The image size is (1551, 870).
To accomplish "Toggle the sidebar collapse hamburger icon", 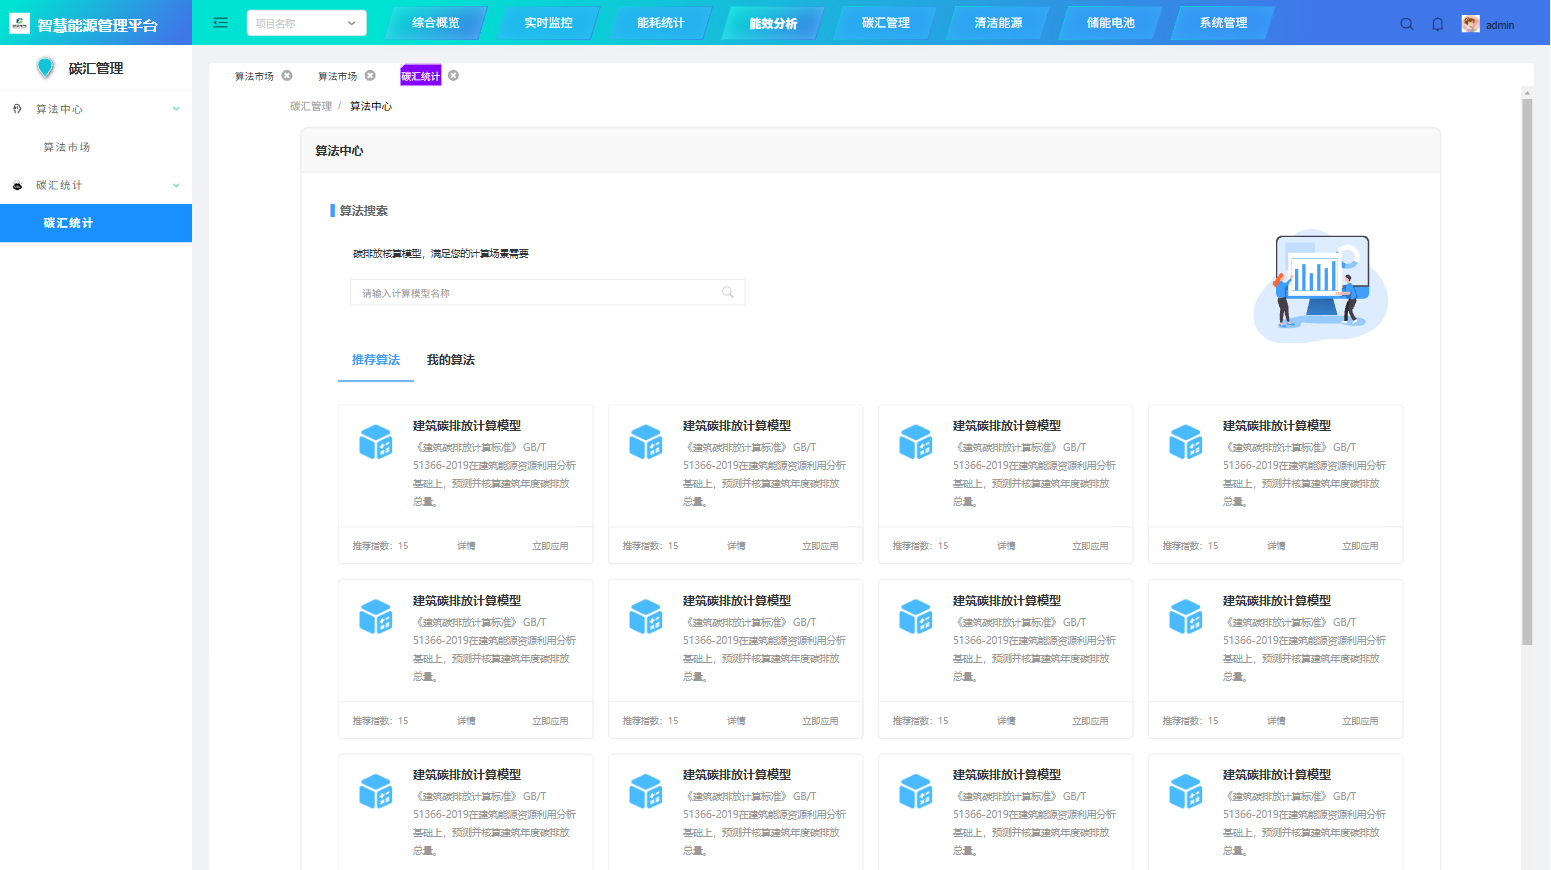I will tap(221, 23).
